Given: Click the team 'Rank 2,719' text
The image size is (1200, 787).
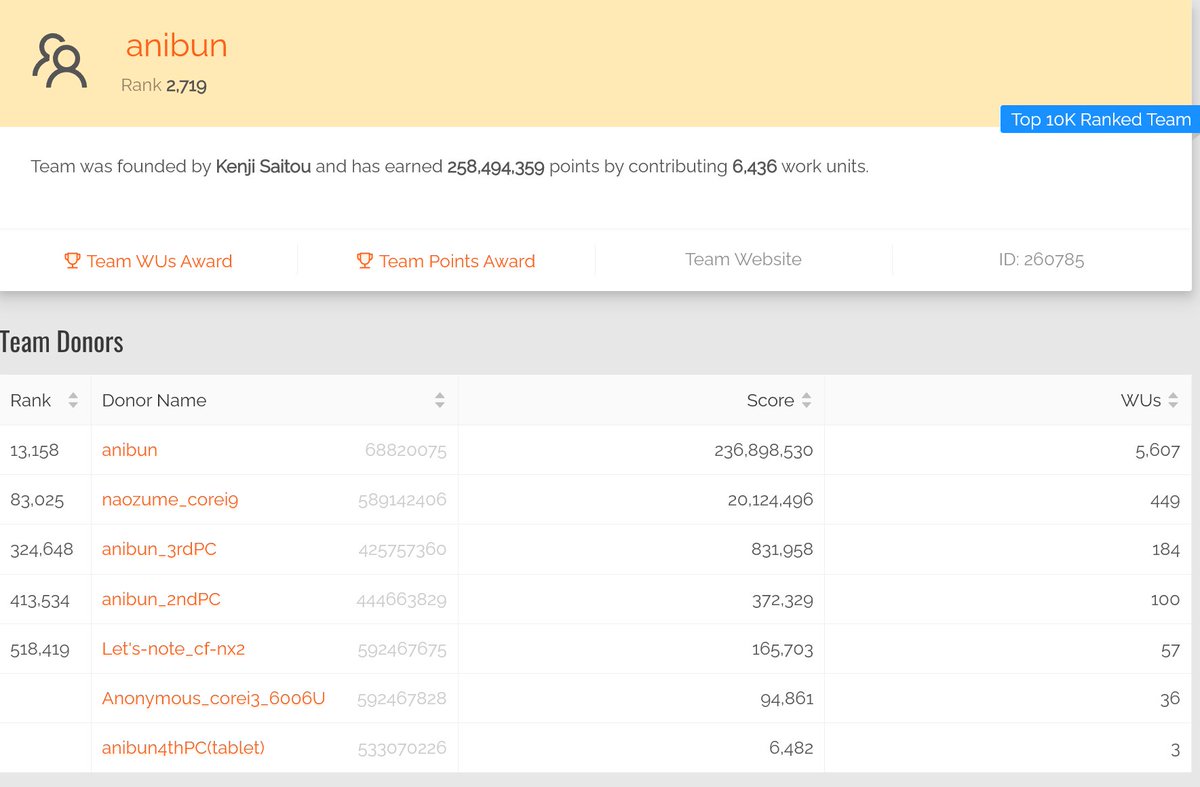Looking at the screenshot, I should coord(164,85).
